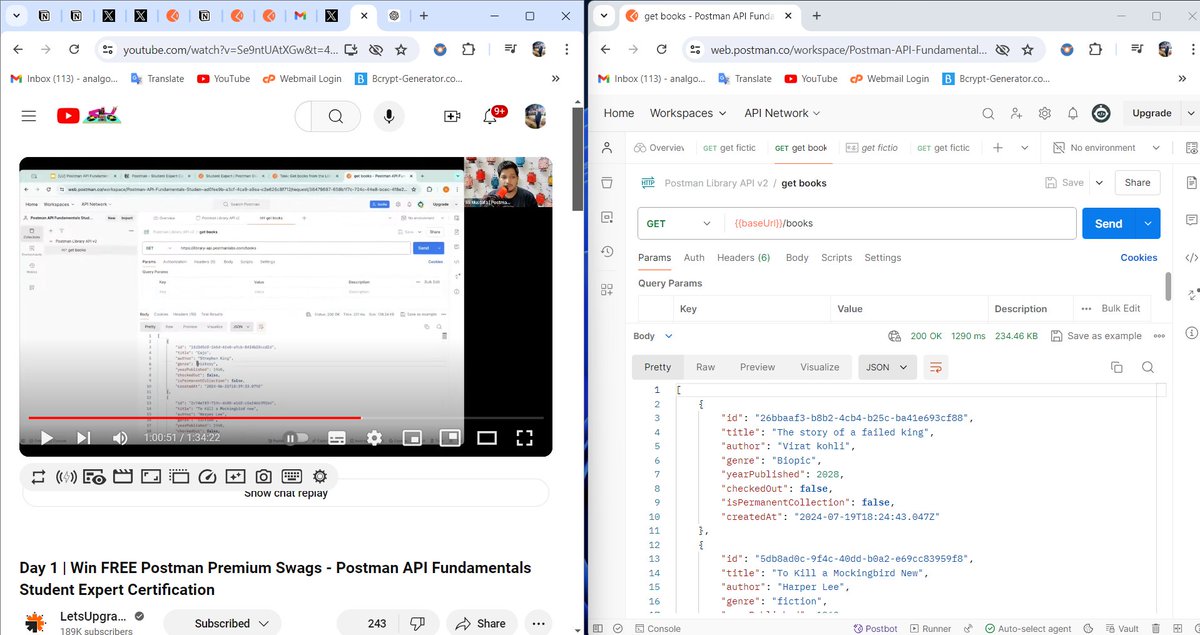Viewport: 1200px width, 635px height.
Task: Send the Postman request
Action: pos(1108,224)
